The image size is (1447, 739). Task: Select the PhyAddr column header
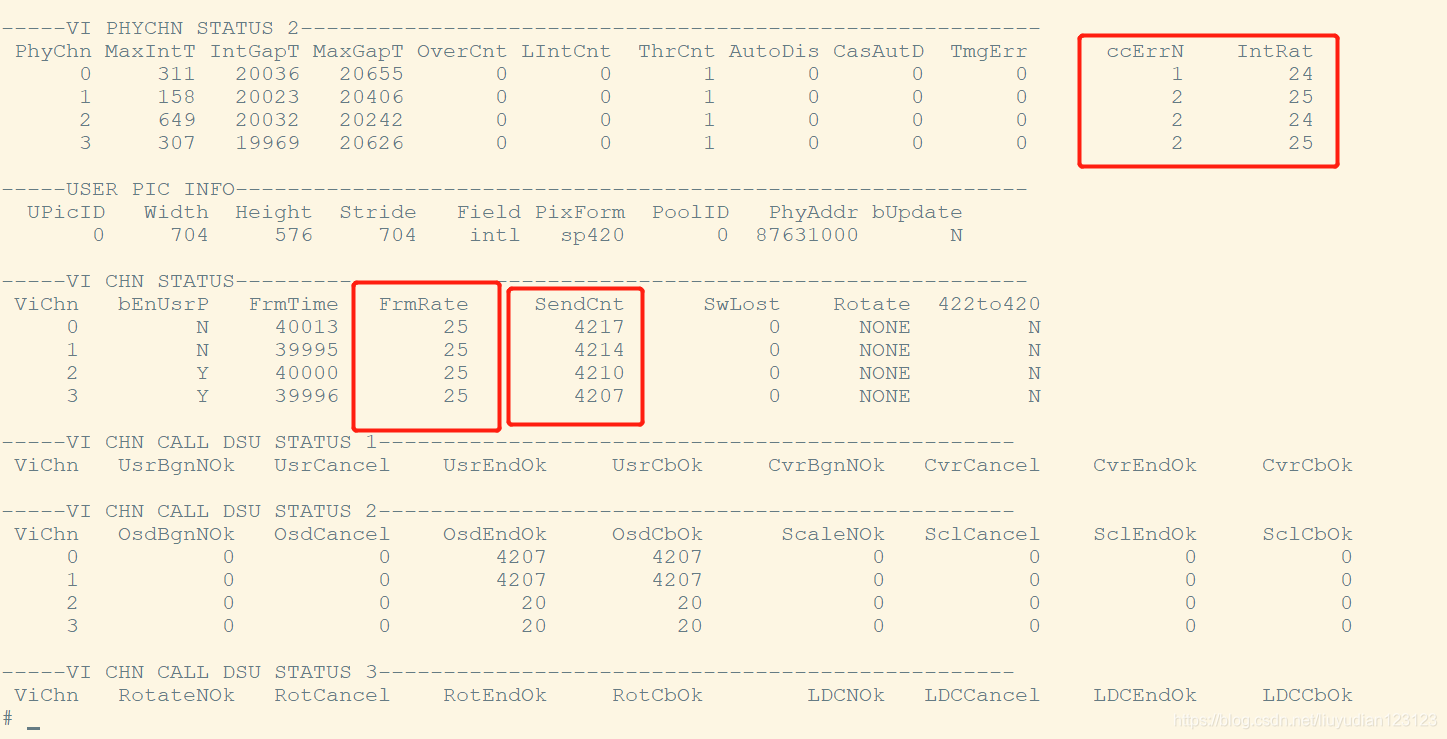pyautogui.click(x=813, y=212)
